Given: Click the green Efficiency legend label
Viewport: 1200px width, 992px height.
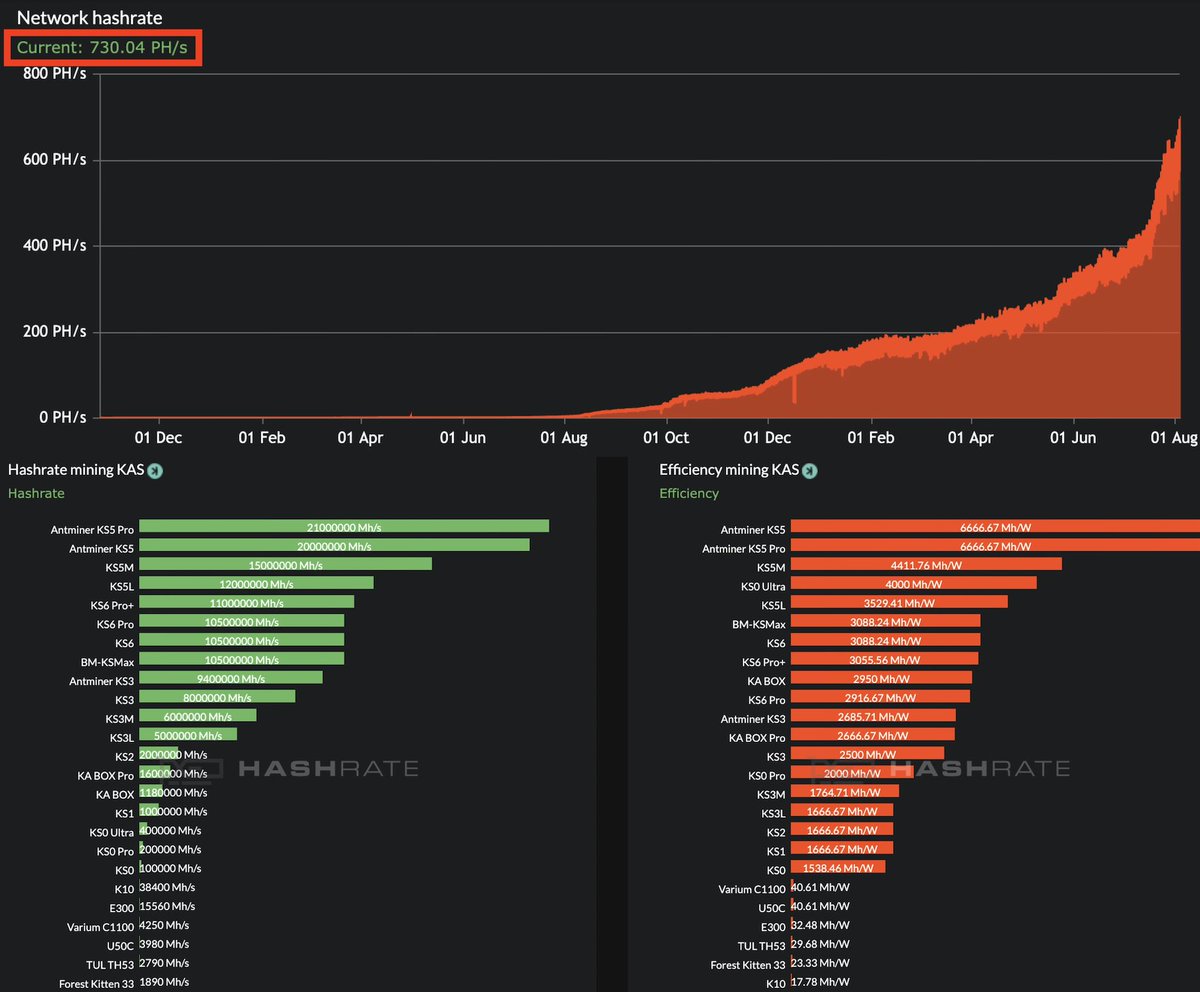Looking at the screenshot, I should click(689, 493).
